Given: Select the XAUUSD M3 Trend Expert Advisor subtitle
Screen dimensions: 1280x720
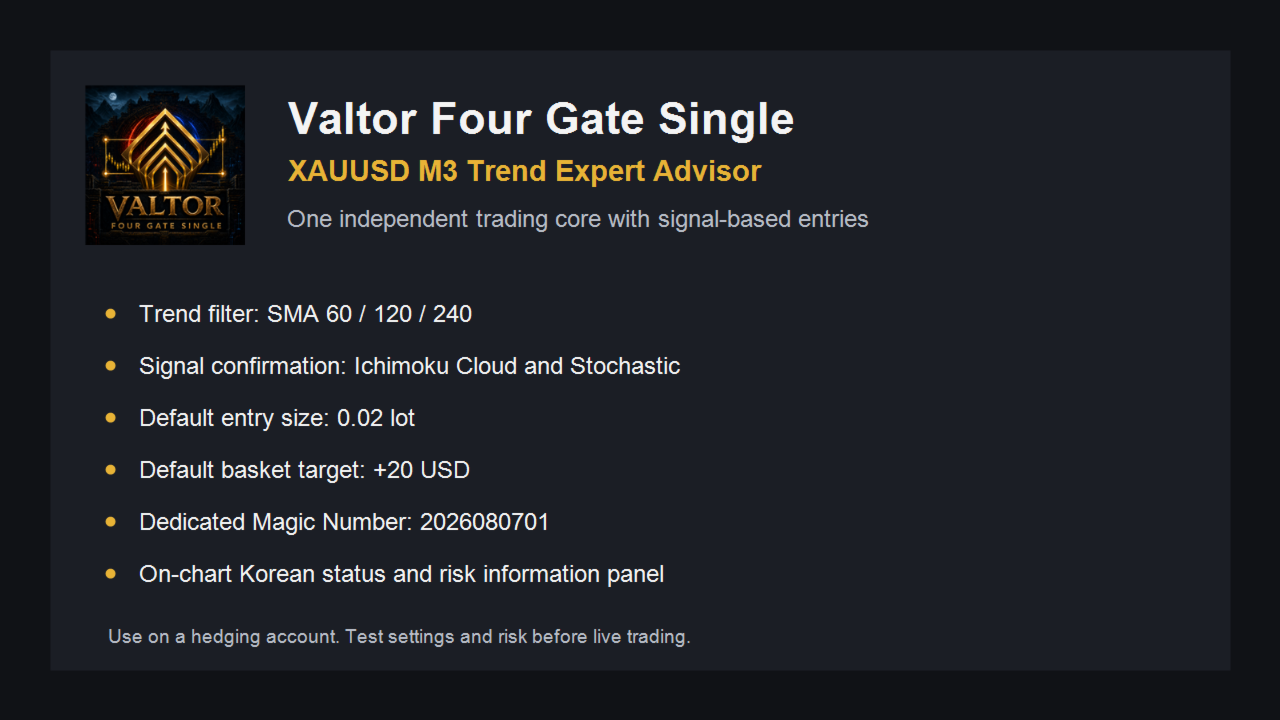Looking at the screenshot, I should (524, 171).
